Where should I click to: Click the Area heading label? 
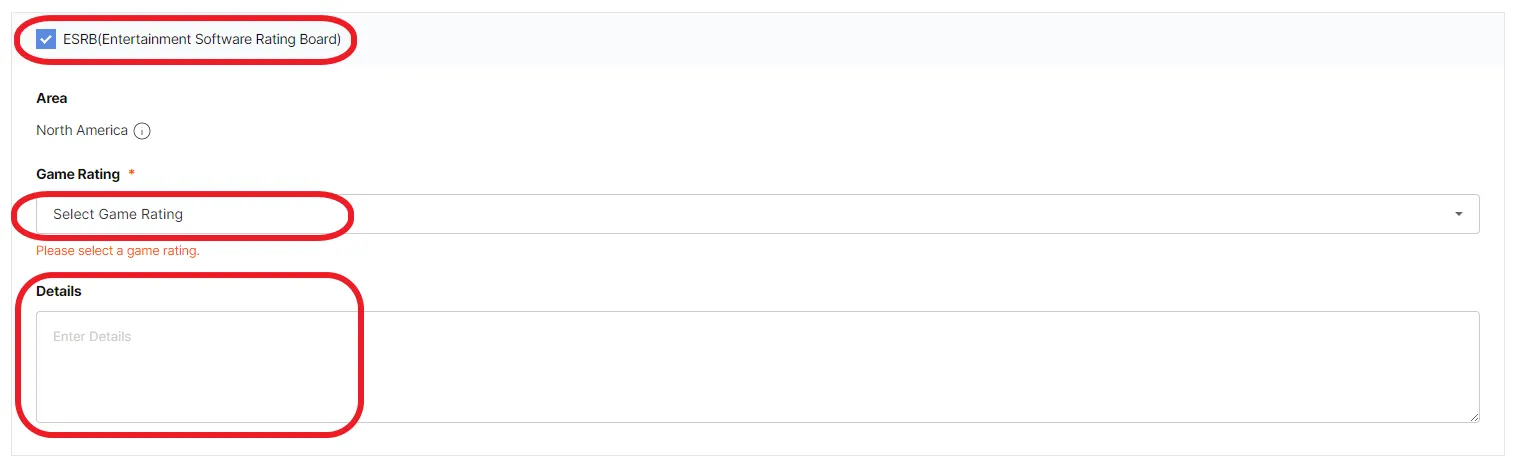[52, 98]
